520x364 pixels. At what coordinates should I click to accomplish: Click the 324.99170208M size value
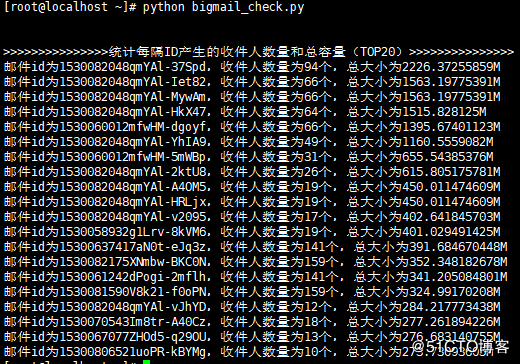point(455,292)
